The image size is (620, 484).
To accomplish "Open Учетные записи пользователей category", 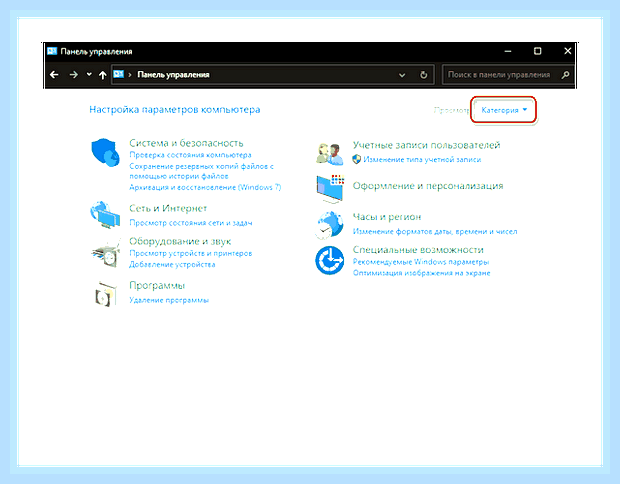I will click(426, 145).
